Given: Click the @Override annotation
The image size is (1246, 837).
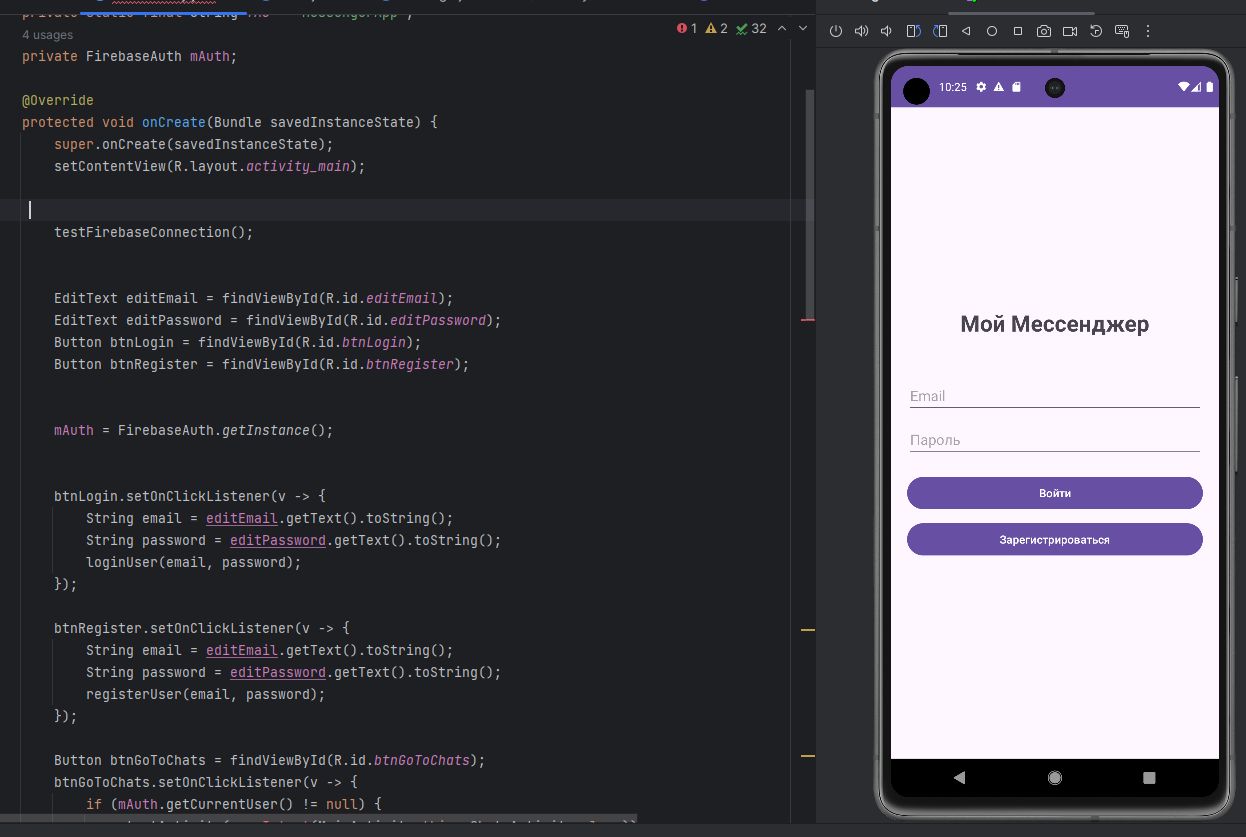Looking at the screenshot, I should pyautogui.click(x=58, y=101).
